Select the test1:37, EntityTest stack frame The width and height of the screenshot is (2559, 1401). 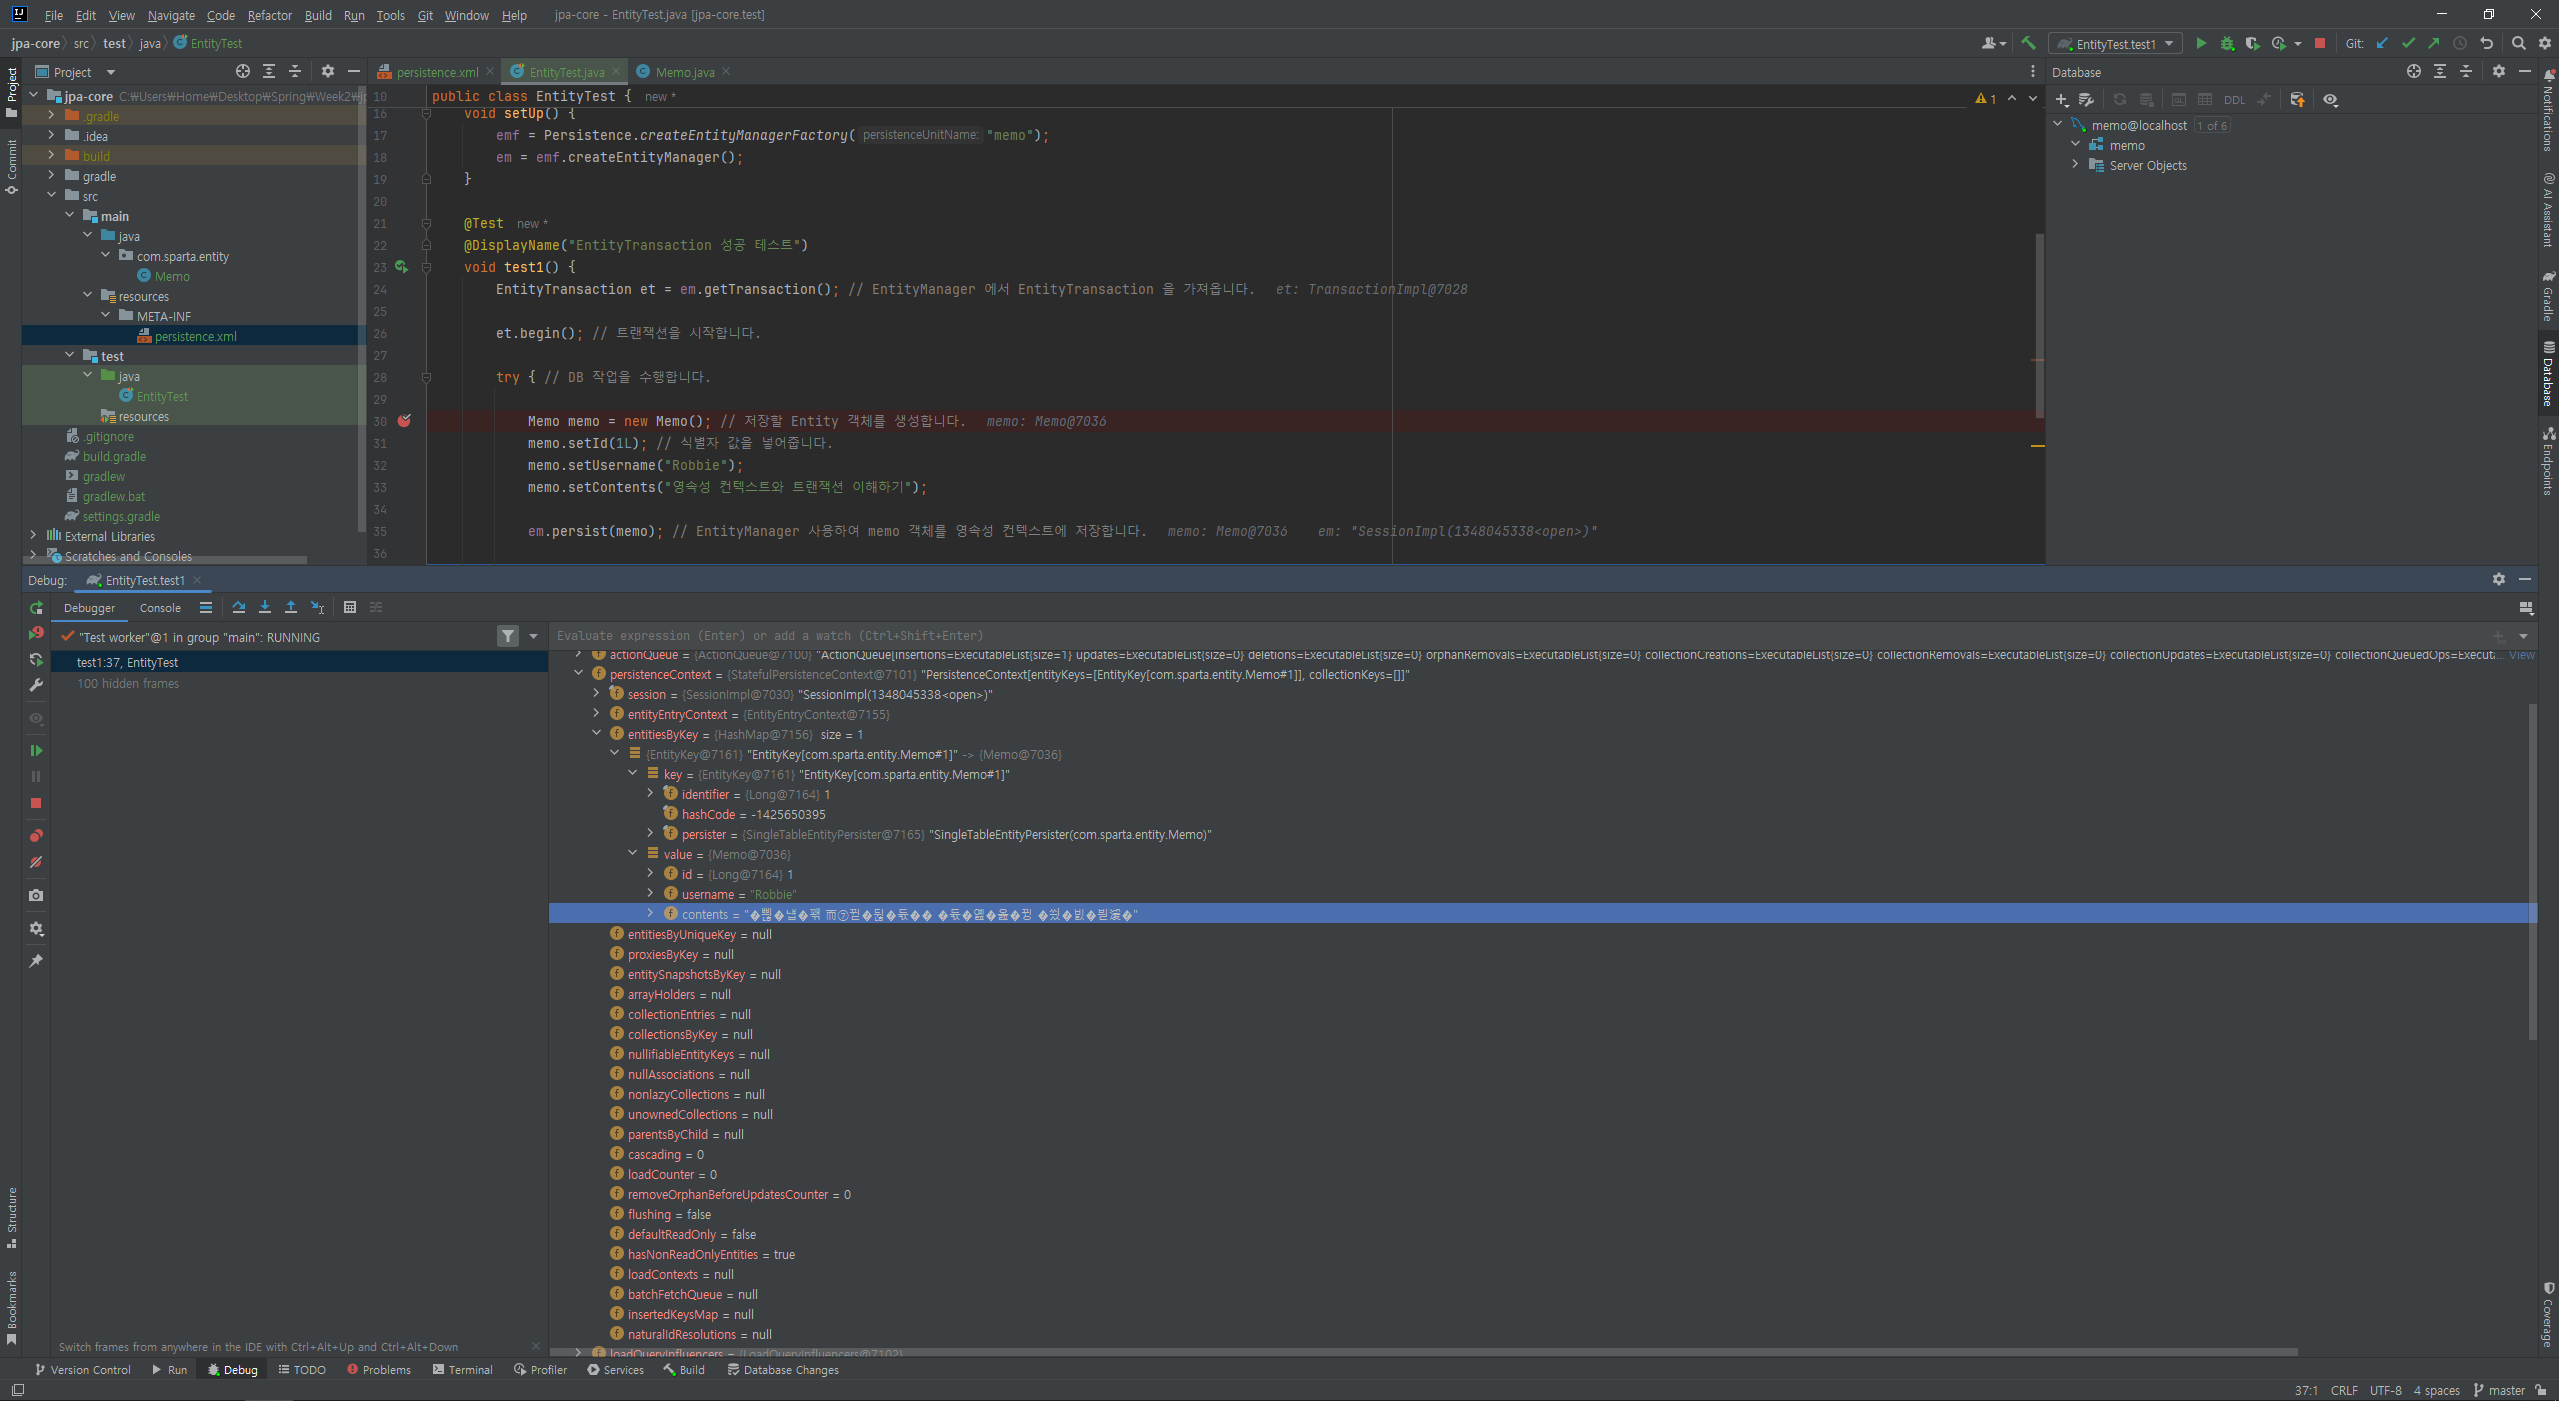click(x=299, y=663)
